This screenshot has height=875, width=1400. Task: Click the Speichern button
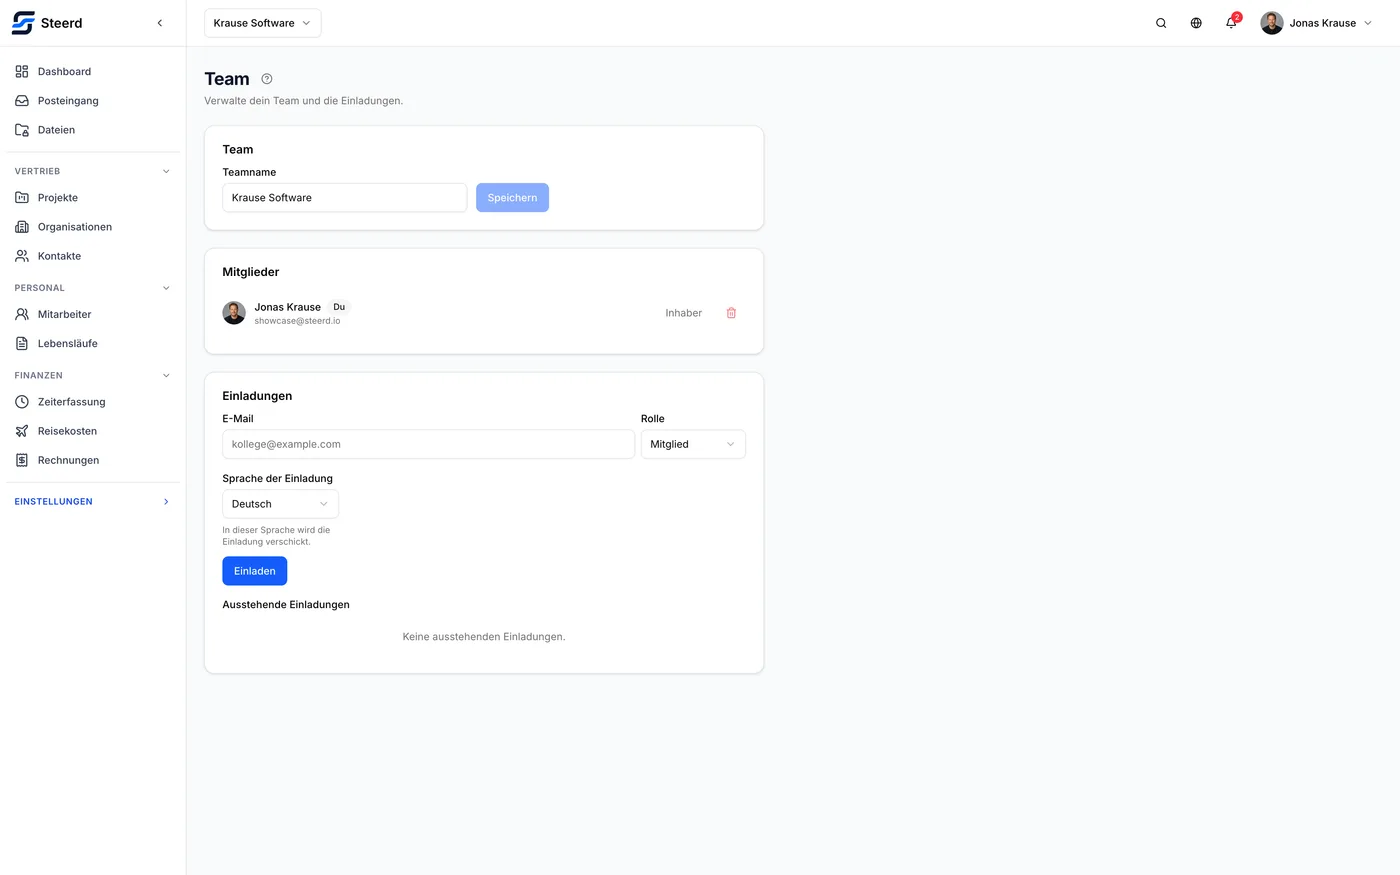[x=512, y=198]
